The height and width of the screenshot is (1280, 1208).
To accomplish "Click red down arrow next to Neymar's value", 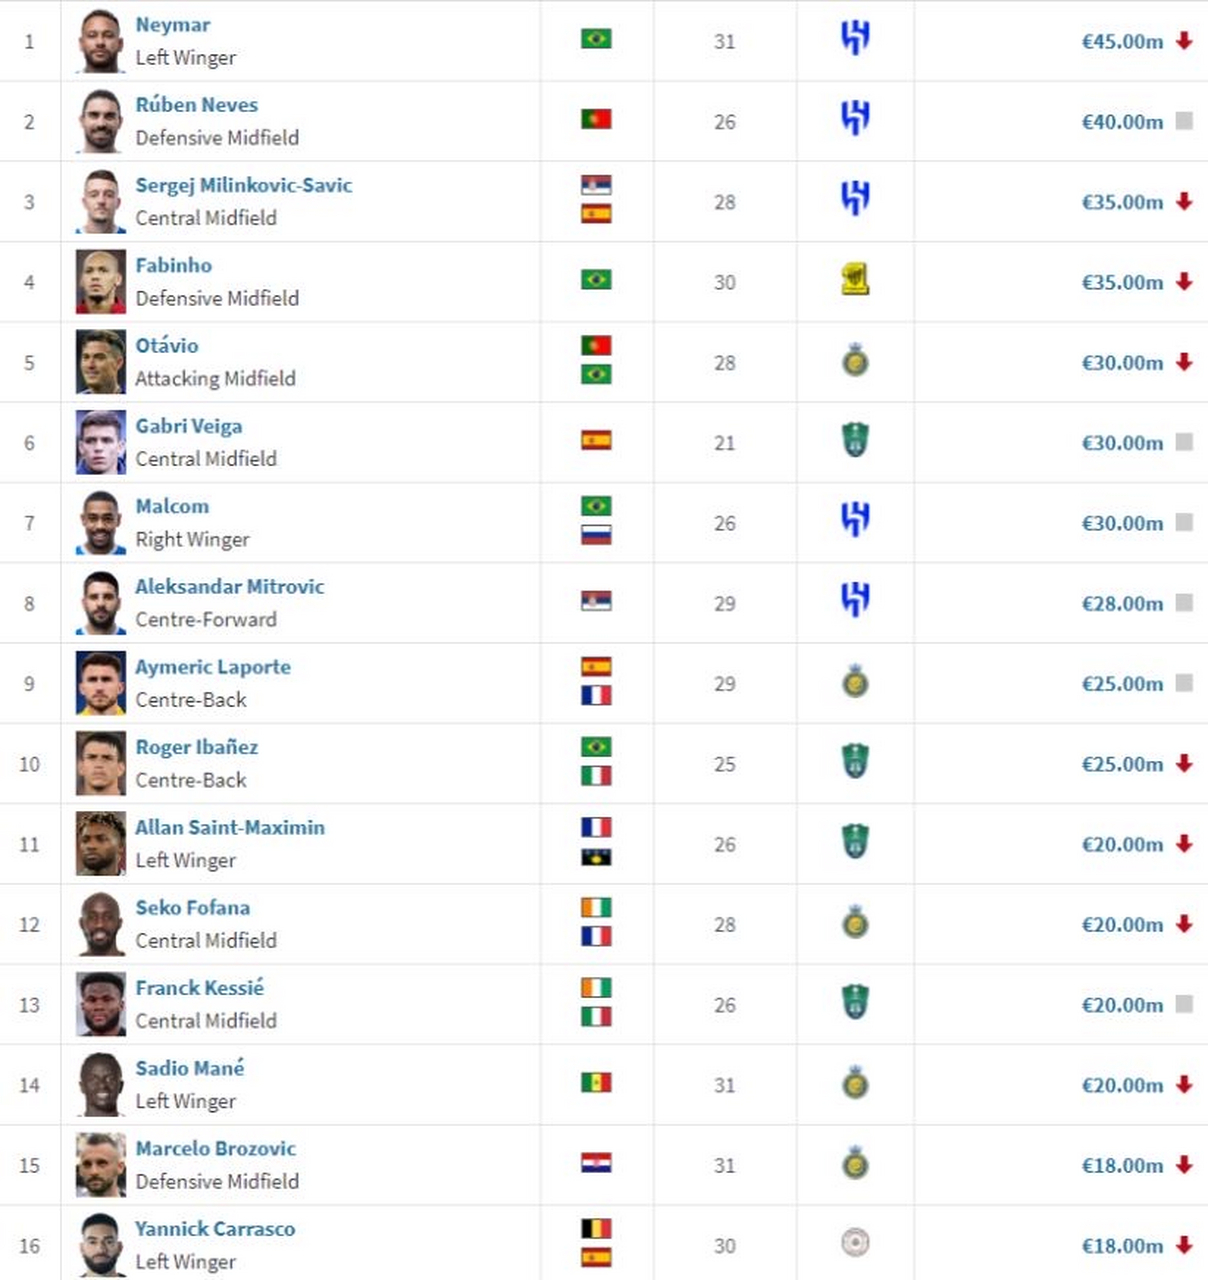I will (x=1184, y=41).
